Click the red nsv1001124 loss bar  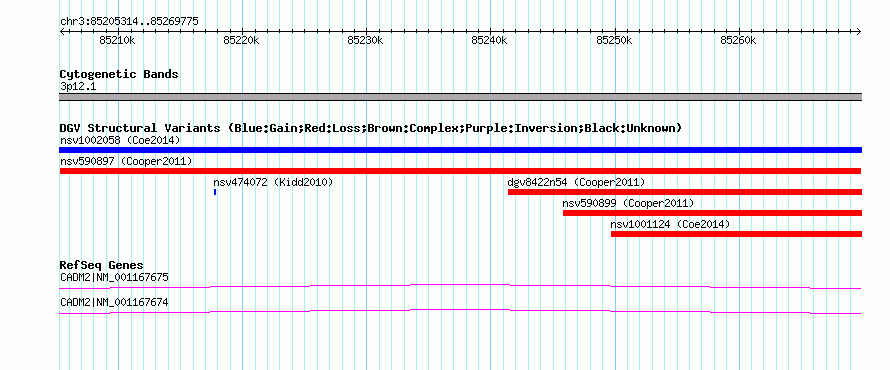(x=736, y=234)
